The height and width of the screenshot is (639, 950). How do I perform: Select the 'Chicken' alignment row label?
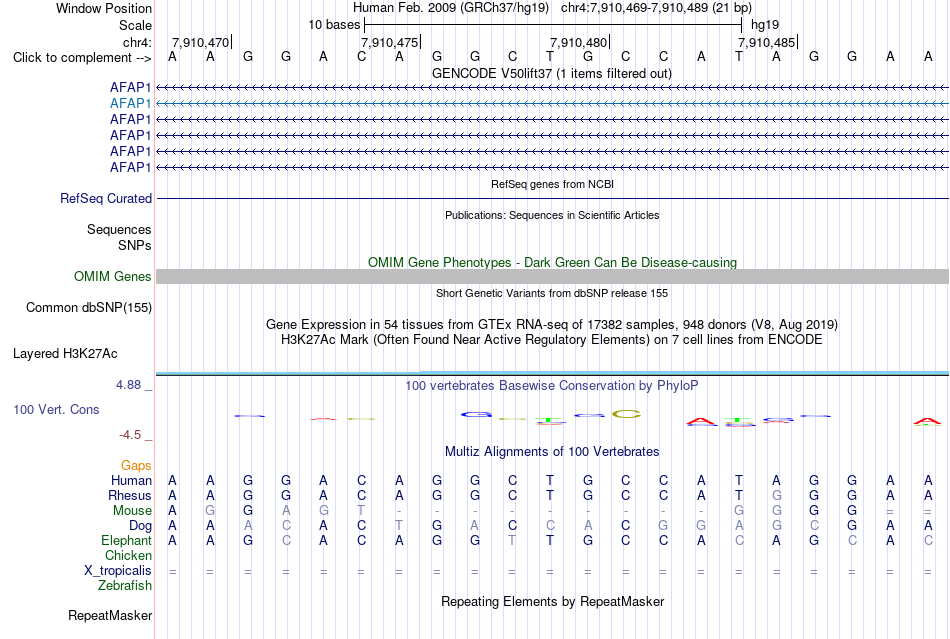[x=128, y=556]
